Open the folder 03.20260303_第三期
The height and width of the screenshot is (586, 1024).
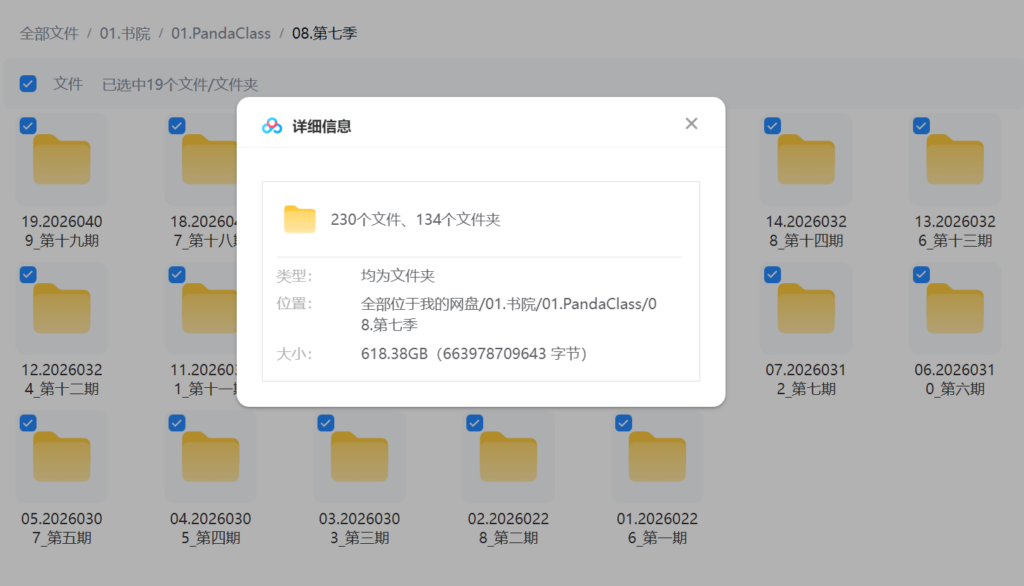coord(359,456)
